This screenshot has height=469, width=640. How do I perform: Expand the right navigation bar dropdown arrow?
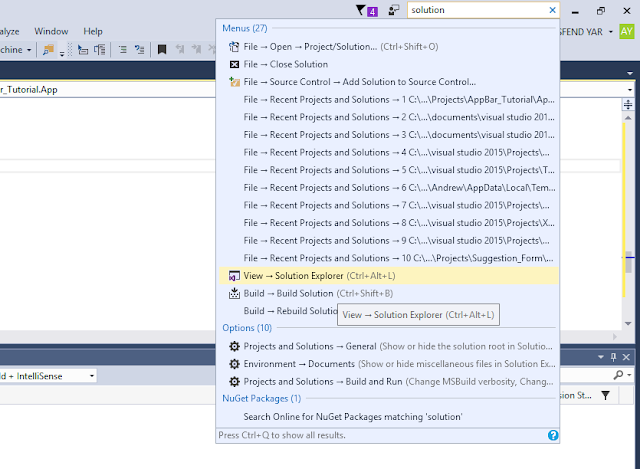630,90
